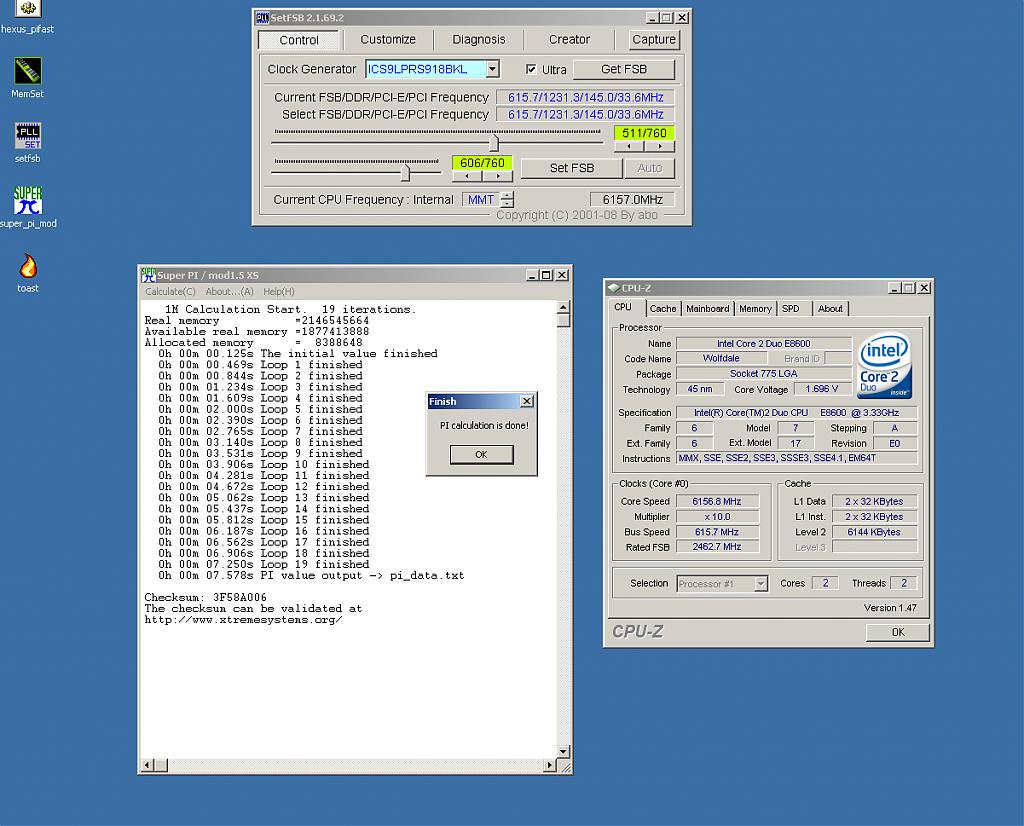The height and width of the screenshot is (826, 1024).
Task: Click the Auto button in SetFSB
Action: point(650,168)
